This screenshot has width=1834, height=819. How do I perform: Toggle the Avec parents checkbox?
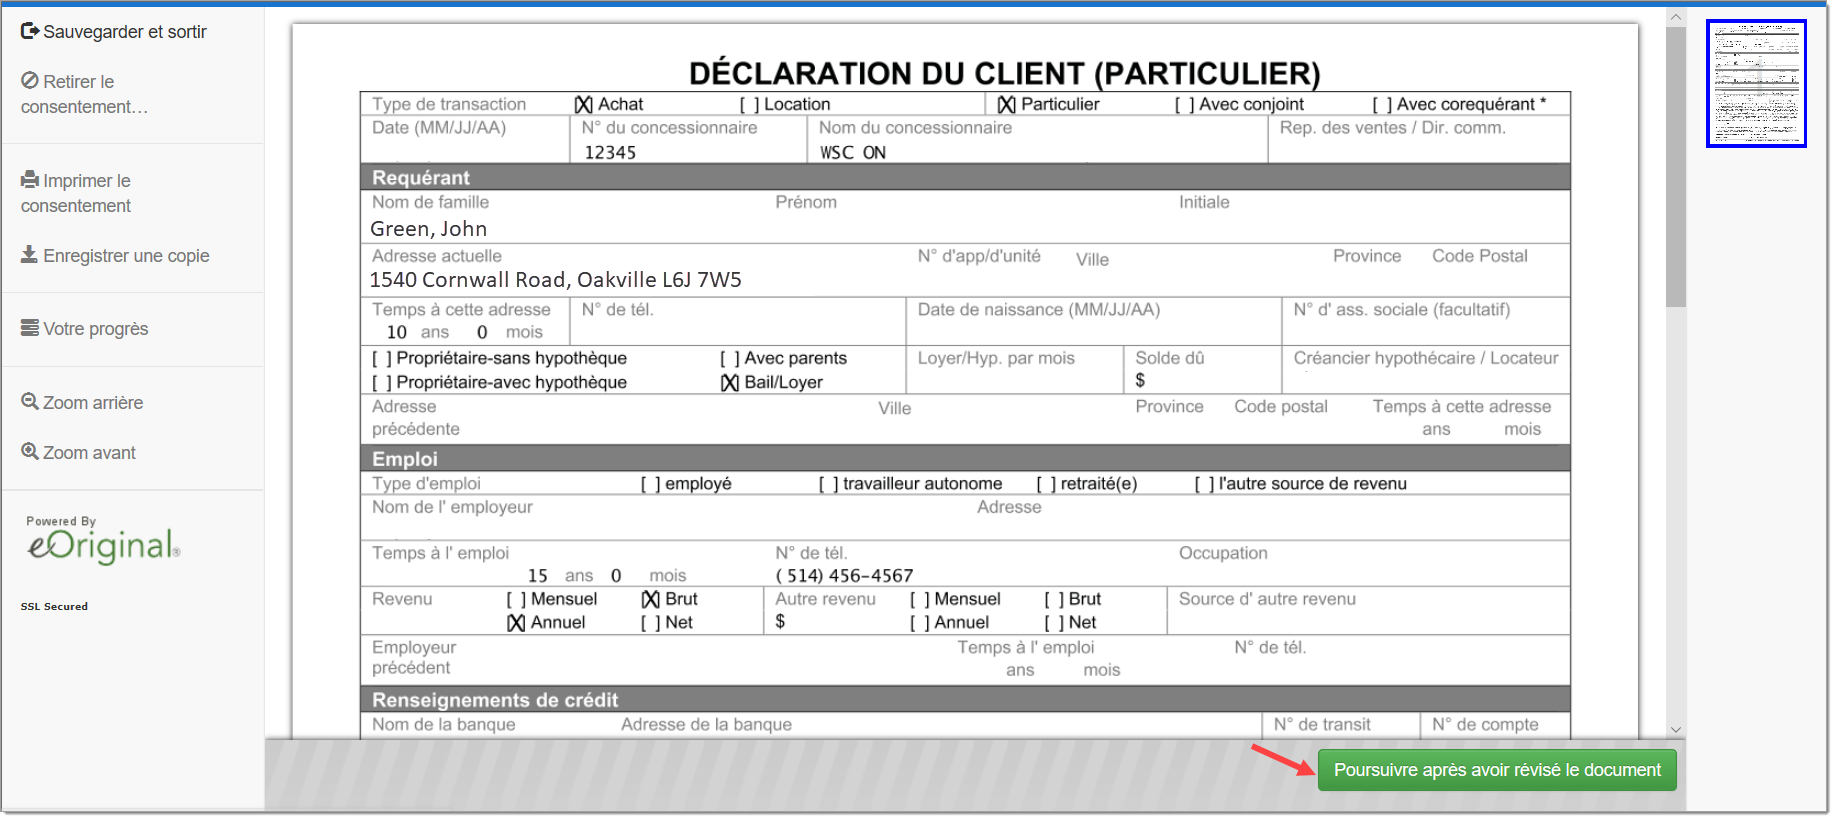[x=730, y=358]
